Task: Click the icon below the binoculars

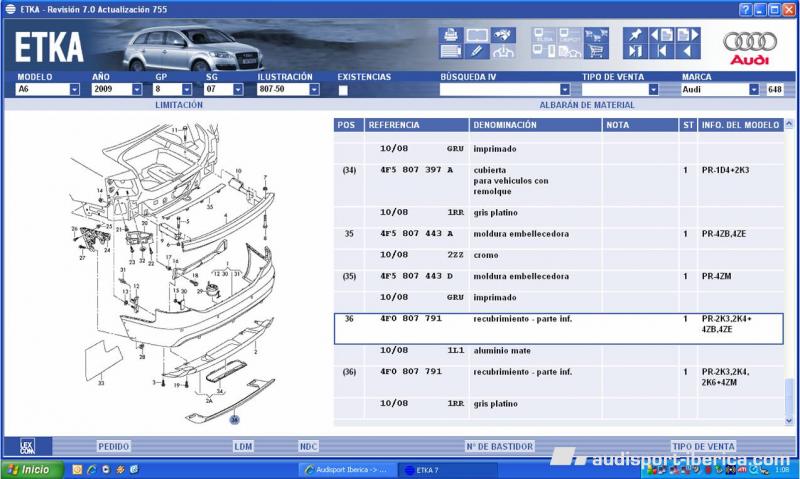Action: [x=503, y=51]
